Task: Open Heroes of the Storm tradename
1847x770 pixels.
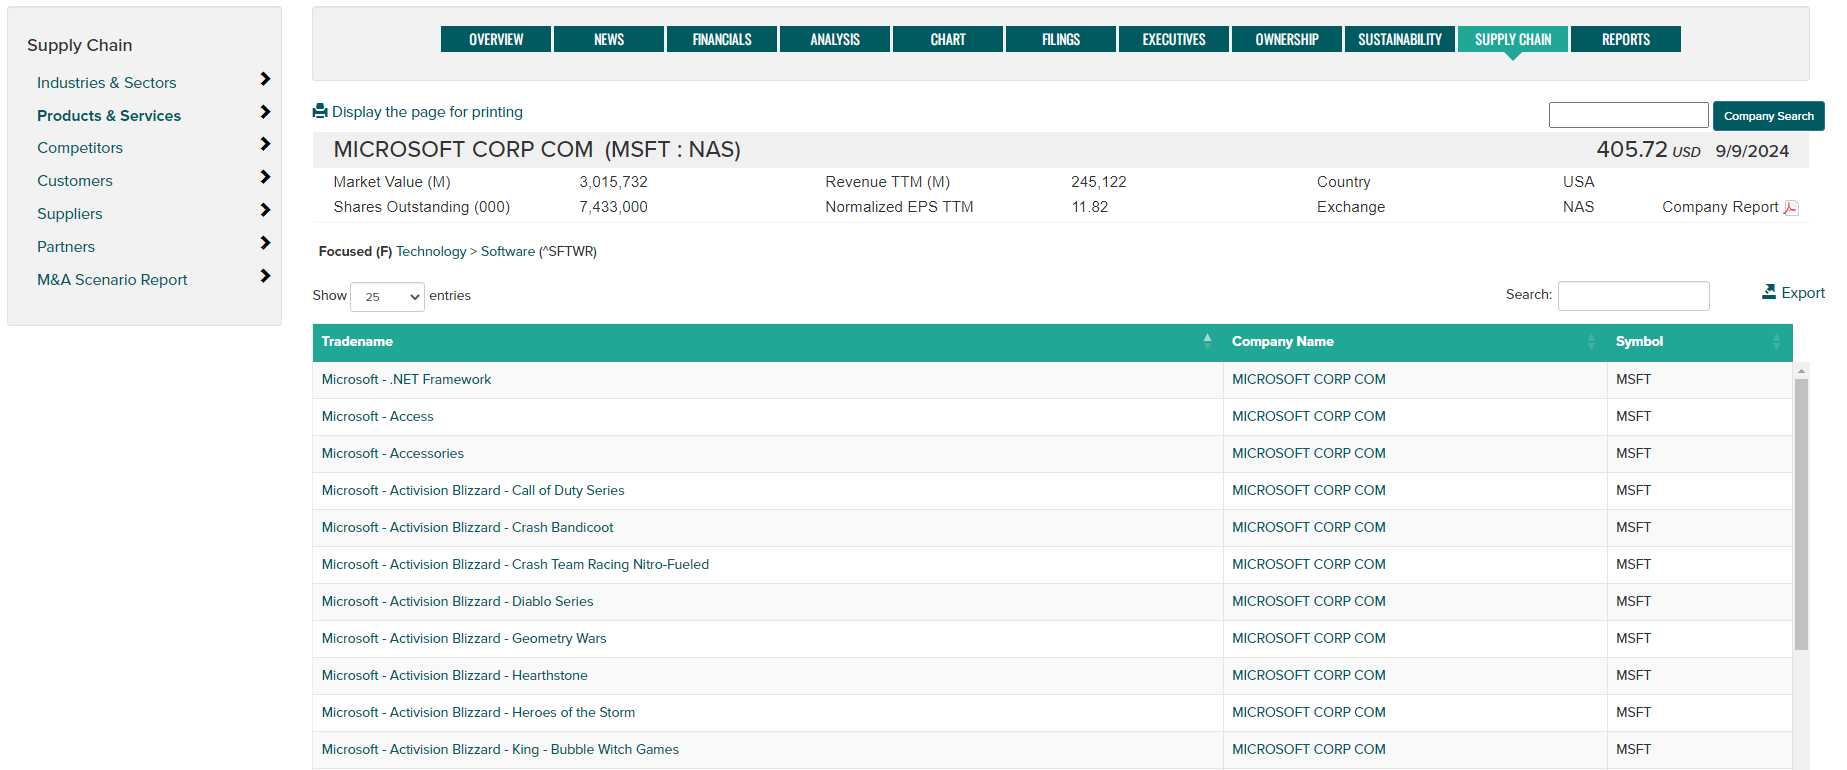Action: point(478,712)
